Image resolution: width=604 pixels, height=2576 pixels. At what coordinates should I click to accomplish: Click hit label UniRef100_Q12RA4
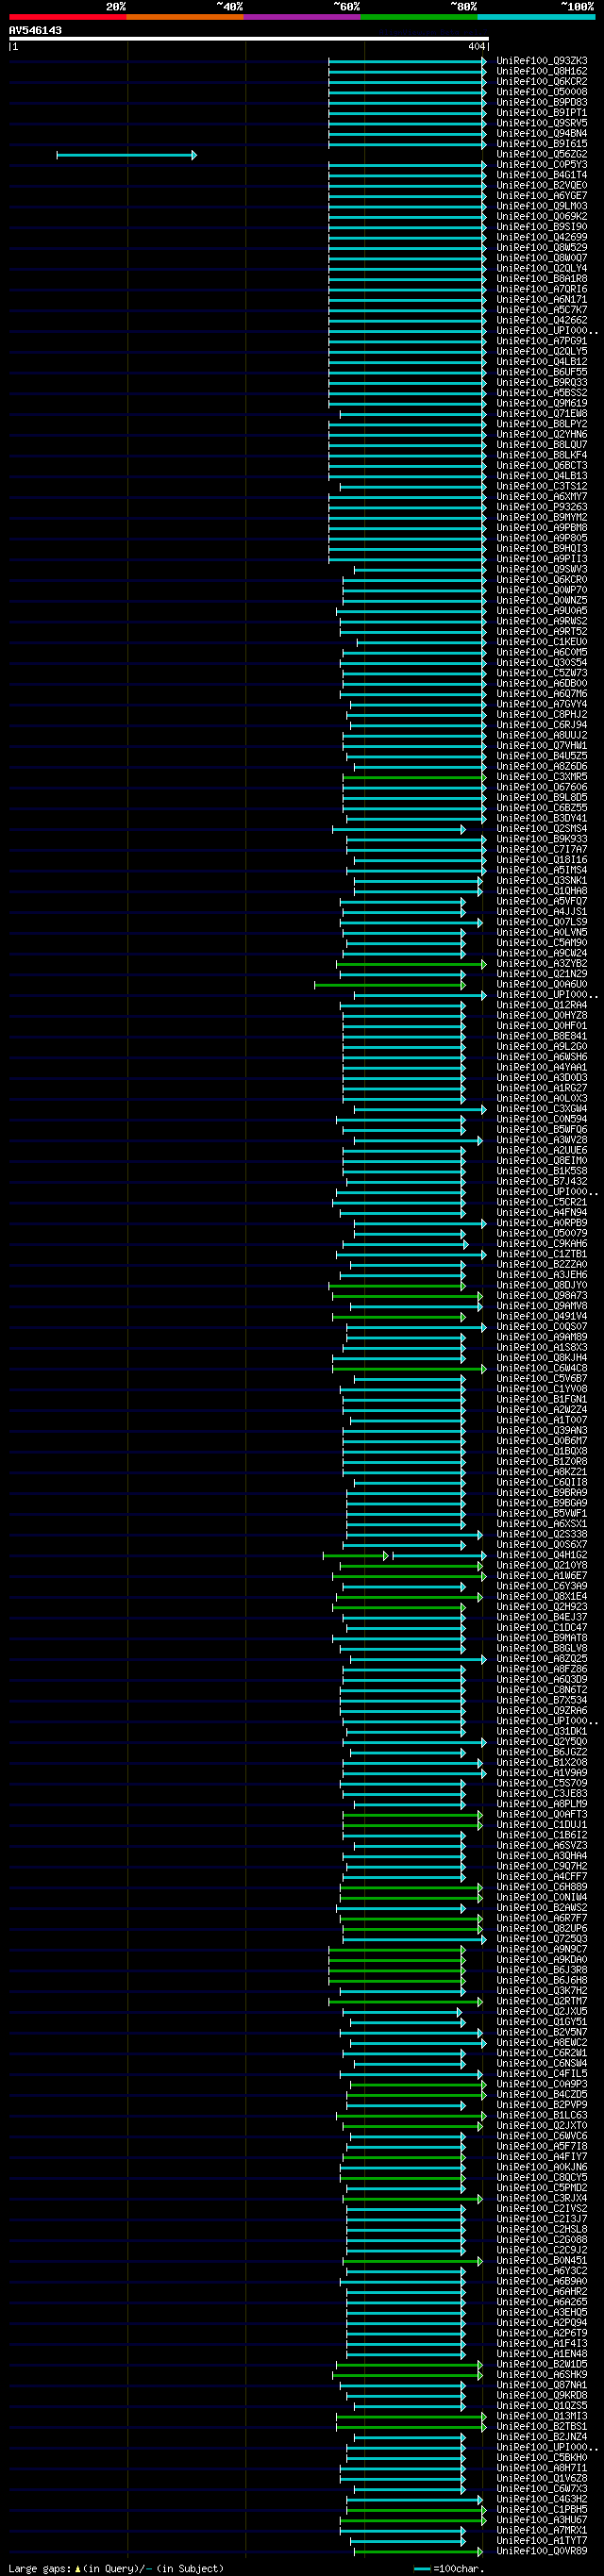click(x=542, y=1005)
